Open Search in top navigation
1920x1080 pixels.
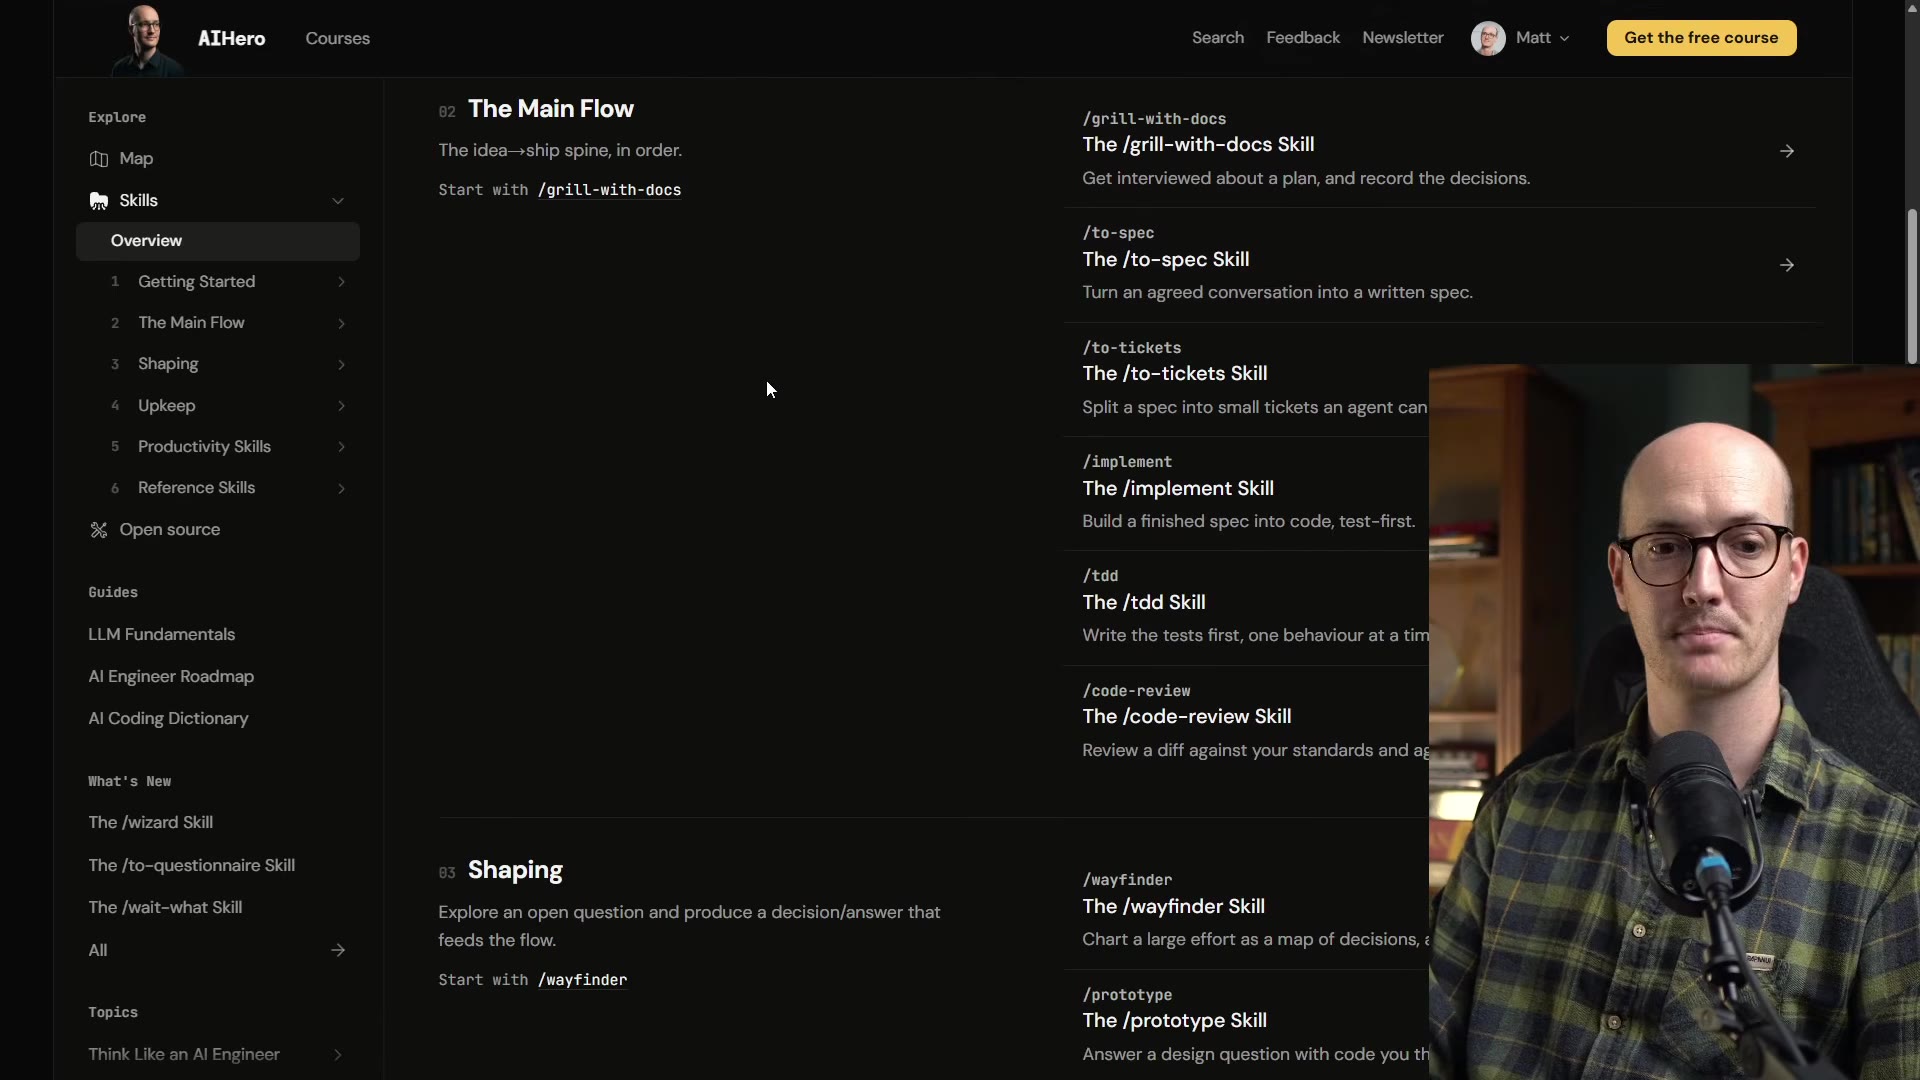click(x=1218, y=37)
